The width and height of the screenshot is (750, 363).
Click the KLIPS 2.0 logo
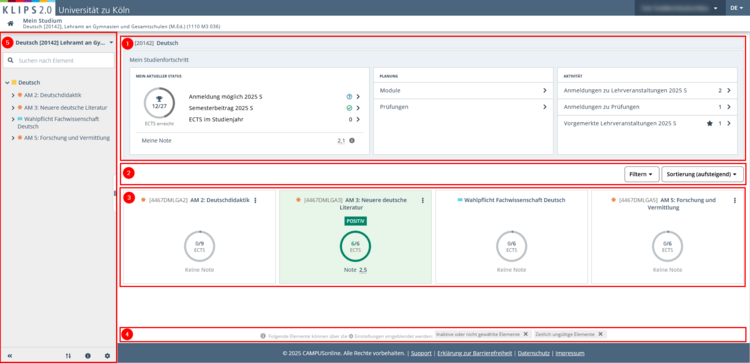pyautogui.click(x=28, y=9)
